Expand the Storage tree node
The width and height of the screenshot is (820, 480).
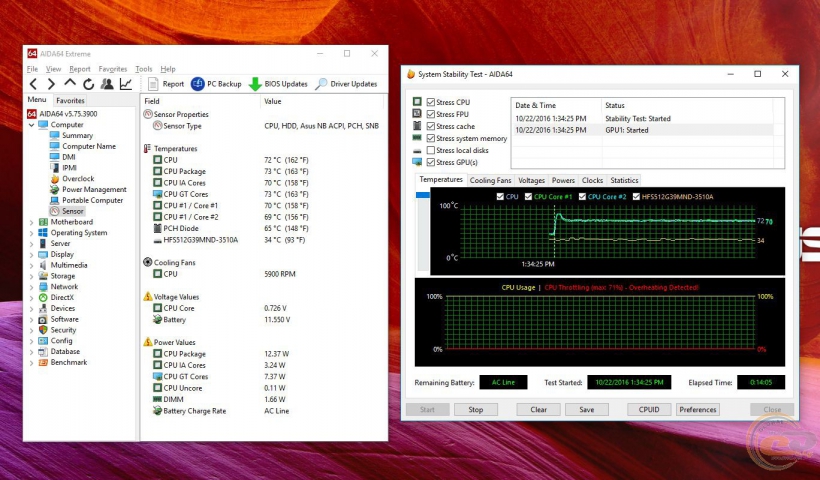coord(31,276)
